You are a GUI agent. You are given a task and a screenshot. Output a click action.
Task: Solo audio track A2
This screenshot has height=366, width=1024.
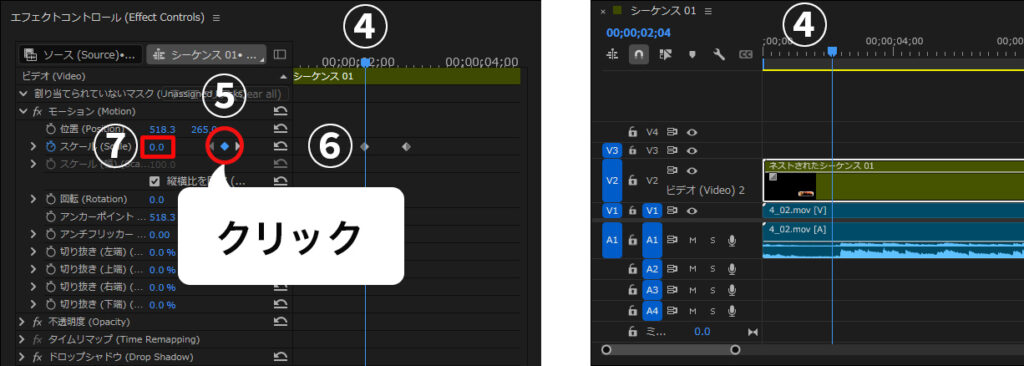(712, 269)
